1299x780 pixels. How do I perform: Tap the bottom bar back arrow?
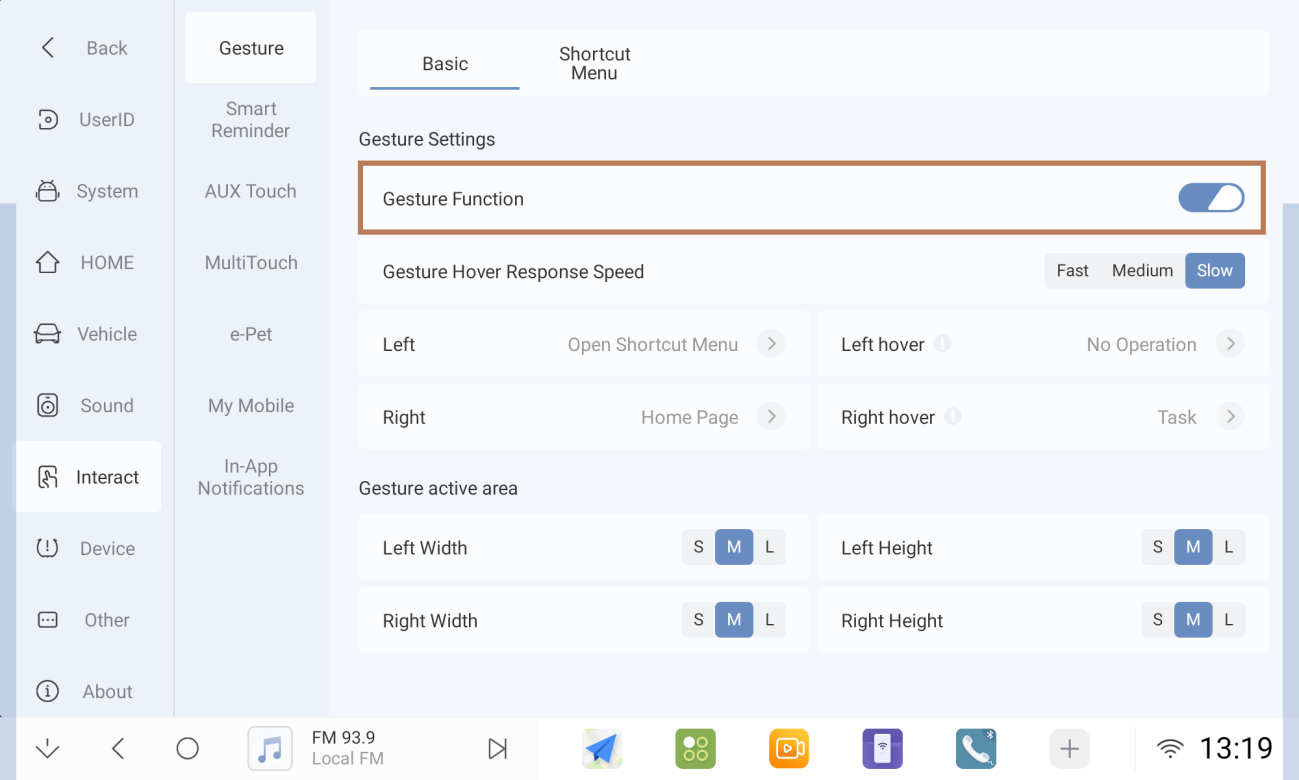(118, 748)
